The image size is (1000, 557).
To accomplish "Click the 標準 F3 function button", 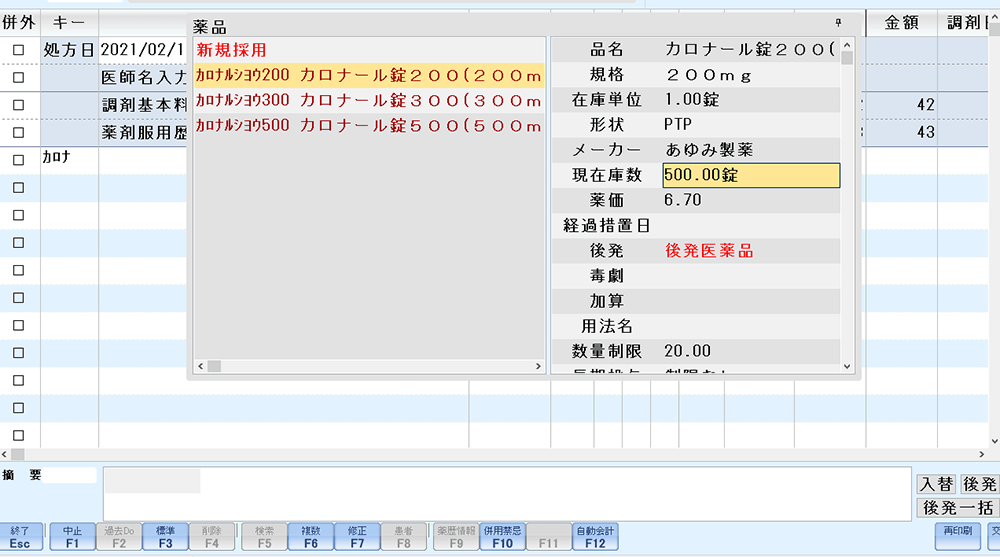I will tap(164, 537).
